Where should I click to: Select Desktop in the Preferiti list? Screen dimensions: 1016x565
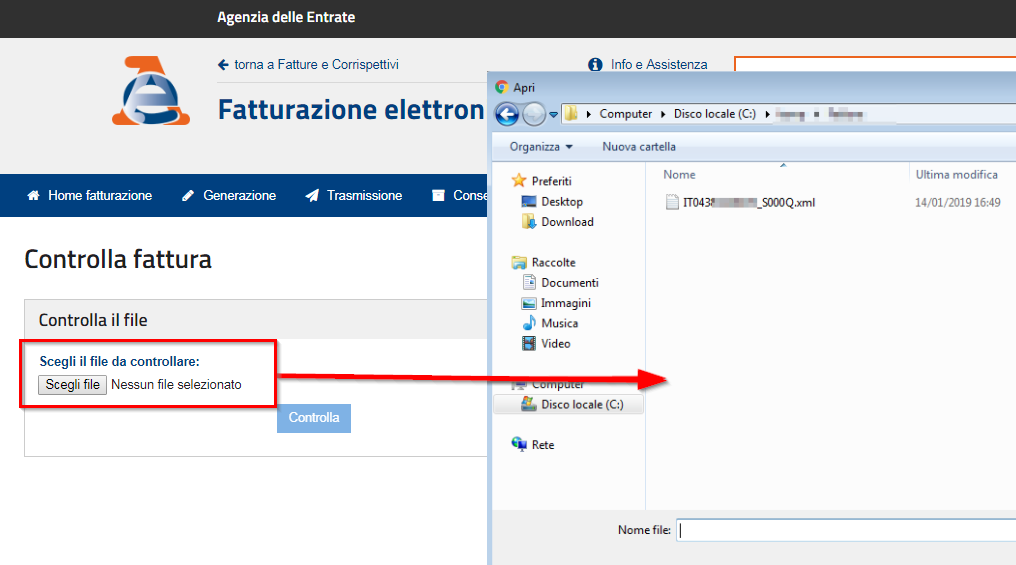(x=562, y=202)
